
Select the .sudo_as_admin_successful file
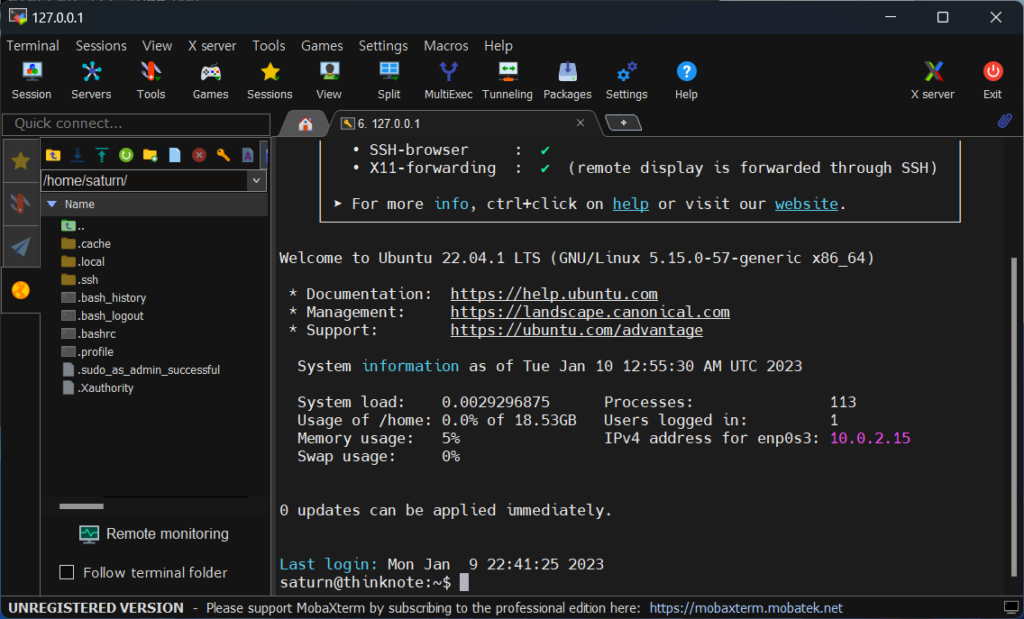[140, 370]
